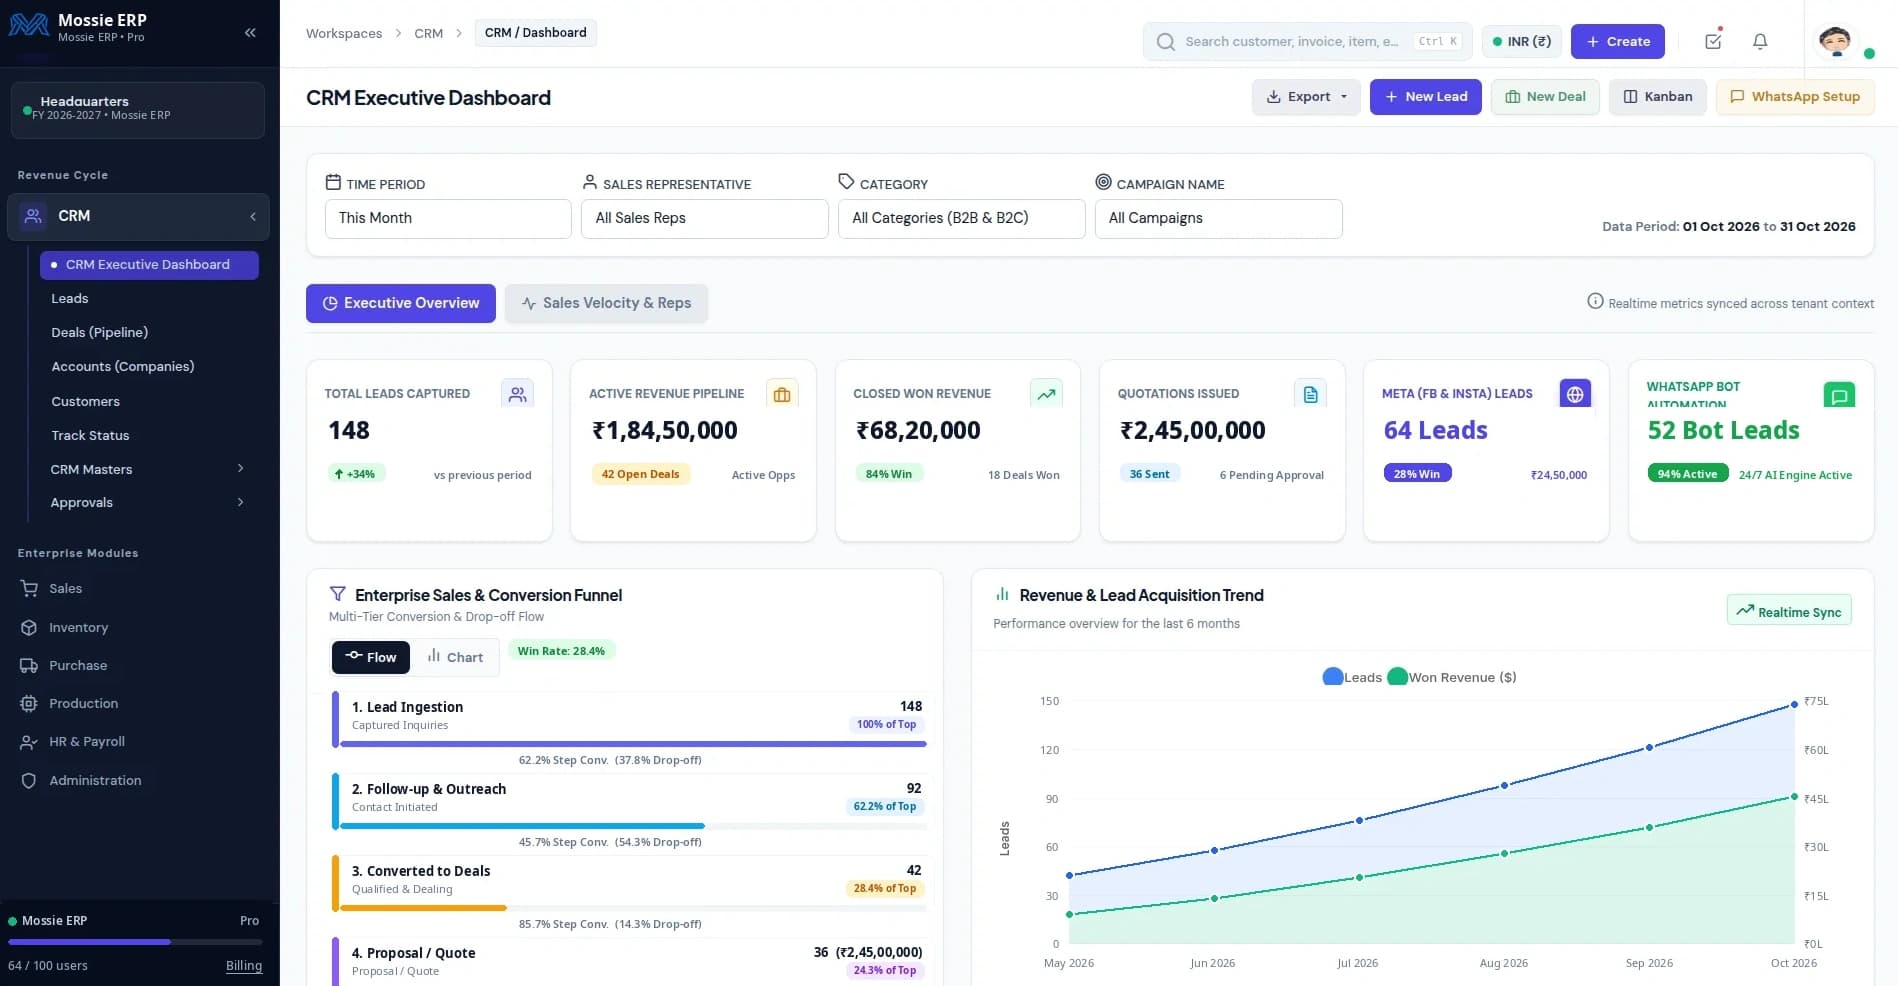Open the Billing link
The height and width of the screenshot is (986, 1898).
[244, 966]
